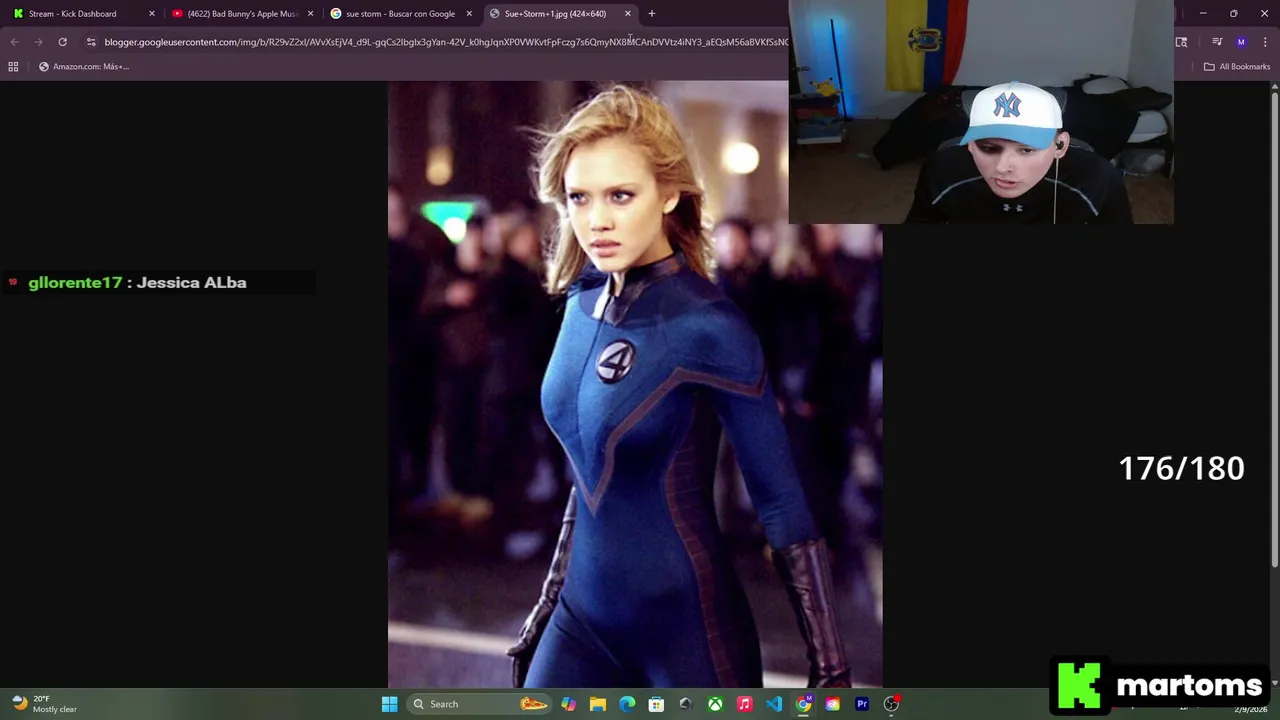Image resolution: width=1280 pixels, height=720 pixels.
Task: Open Visual Studio Code from the taskbar
Action: [774, 704]
